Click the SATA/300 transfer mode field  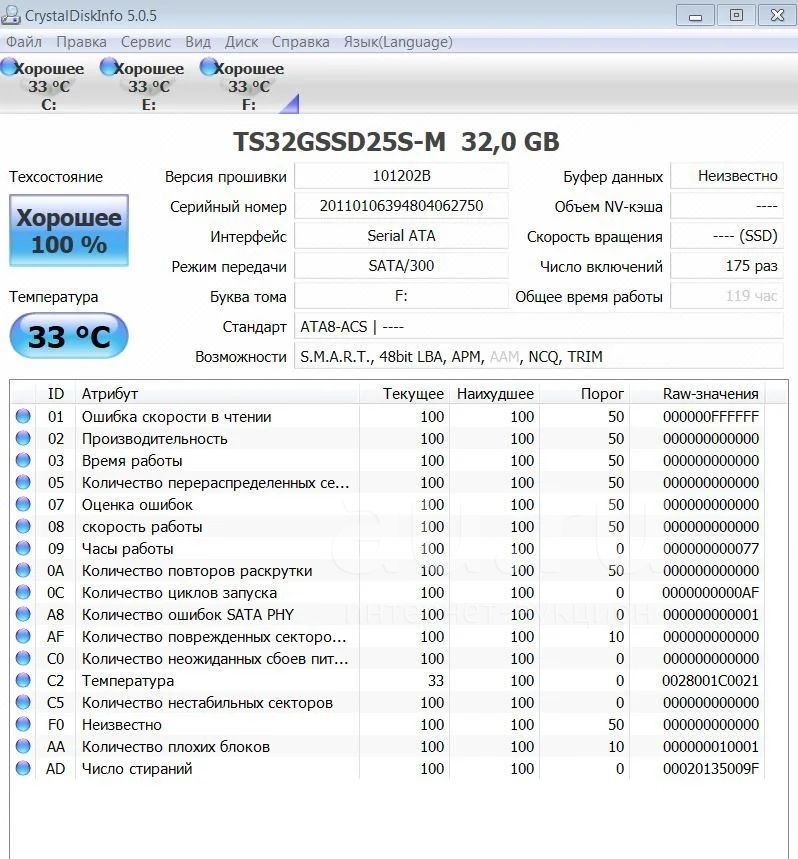pyautogui.click(x=401, y=266)
